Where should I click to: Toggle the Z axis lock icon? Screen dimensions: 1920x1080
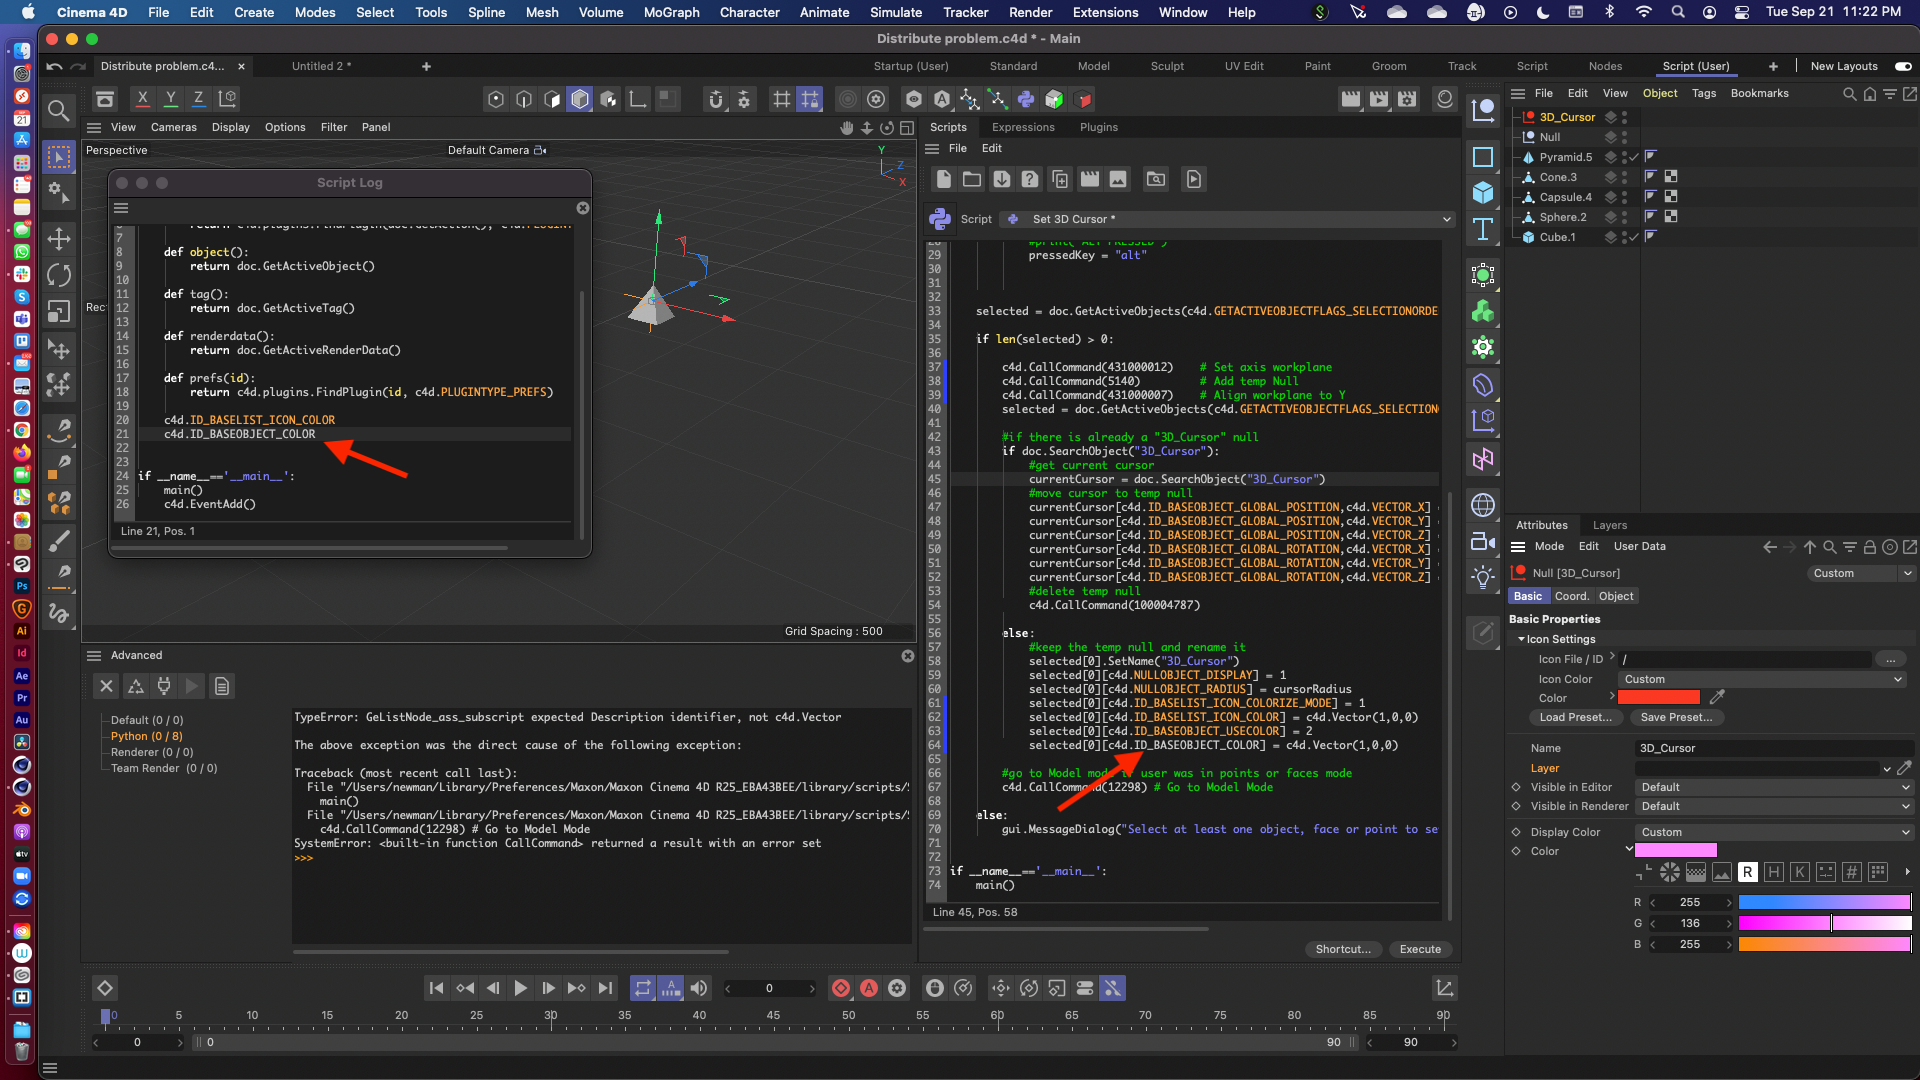coord(199,99)
